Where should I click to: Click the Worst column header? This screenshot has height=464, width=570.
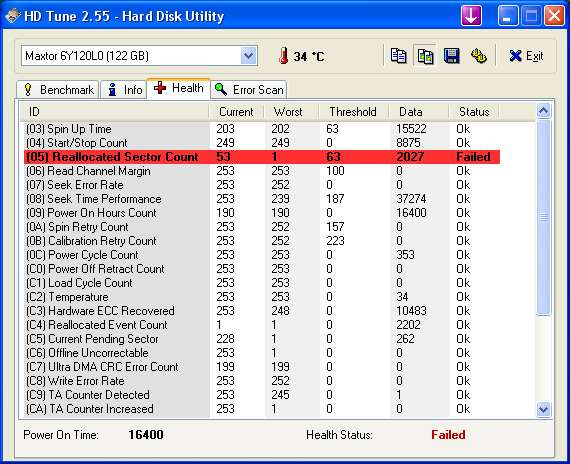click(291, 112)
